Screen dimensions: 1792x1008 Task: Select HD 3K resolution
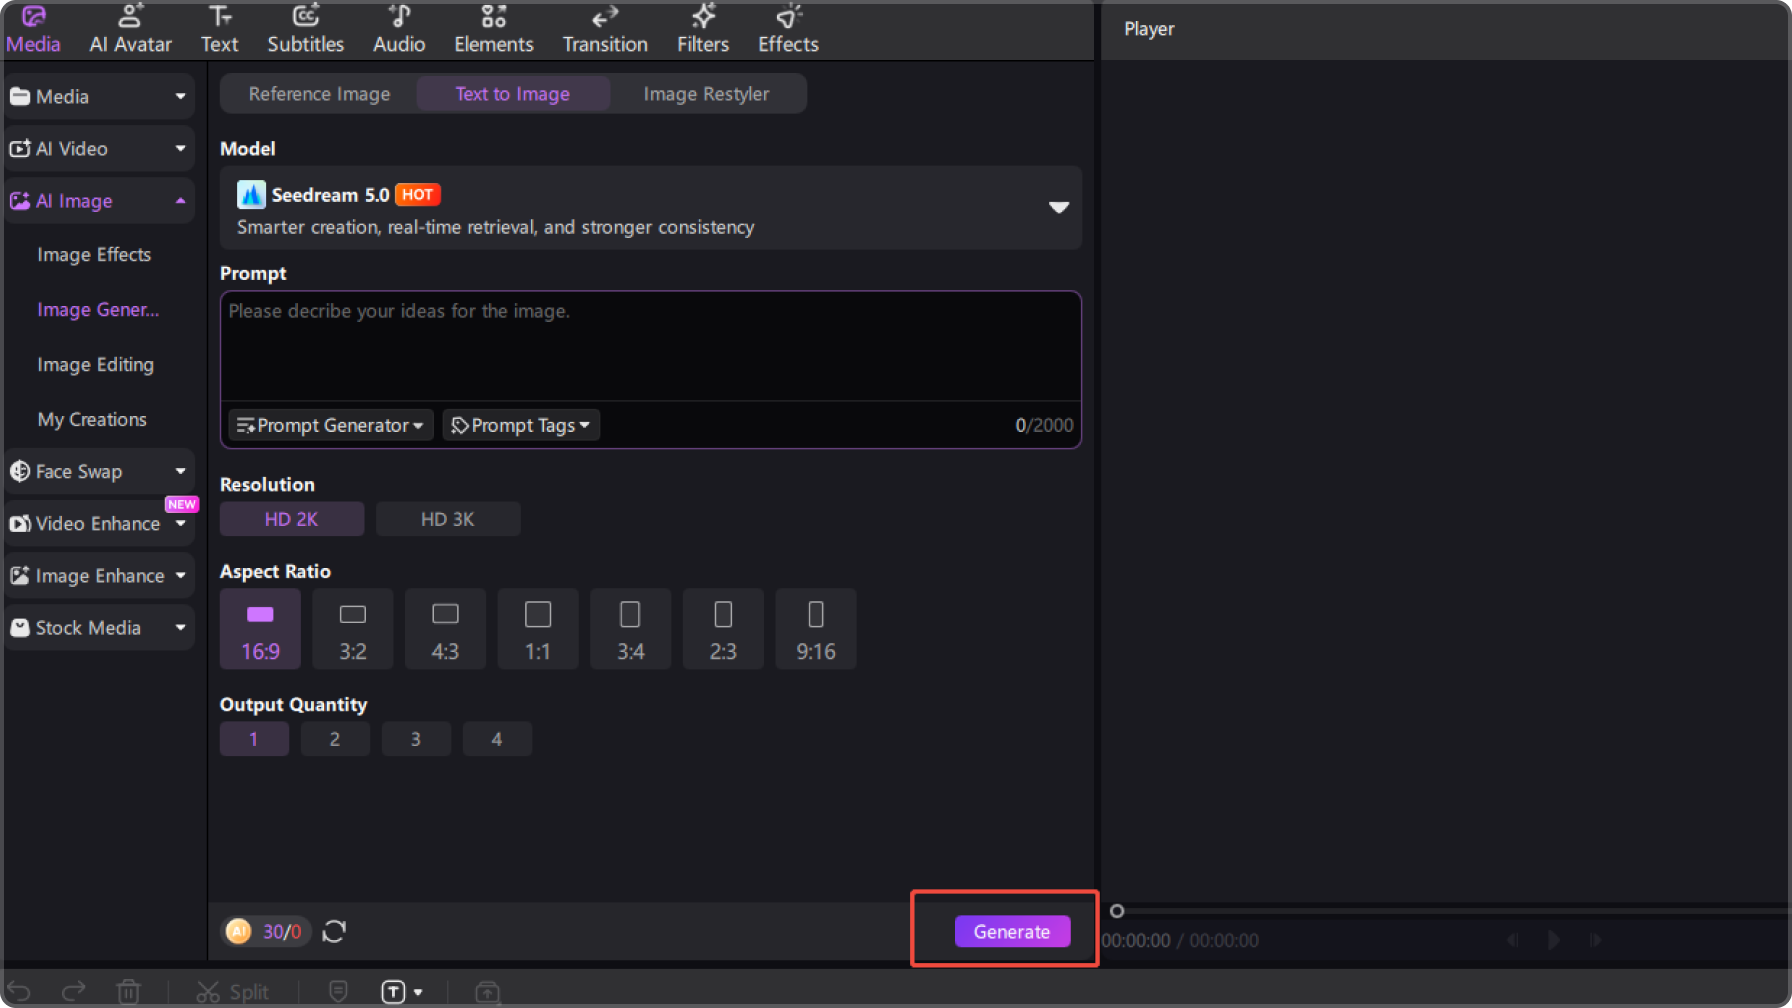447,519
